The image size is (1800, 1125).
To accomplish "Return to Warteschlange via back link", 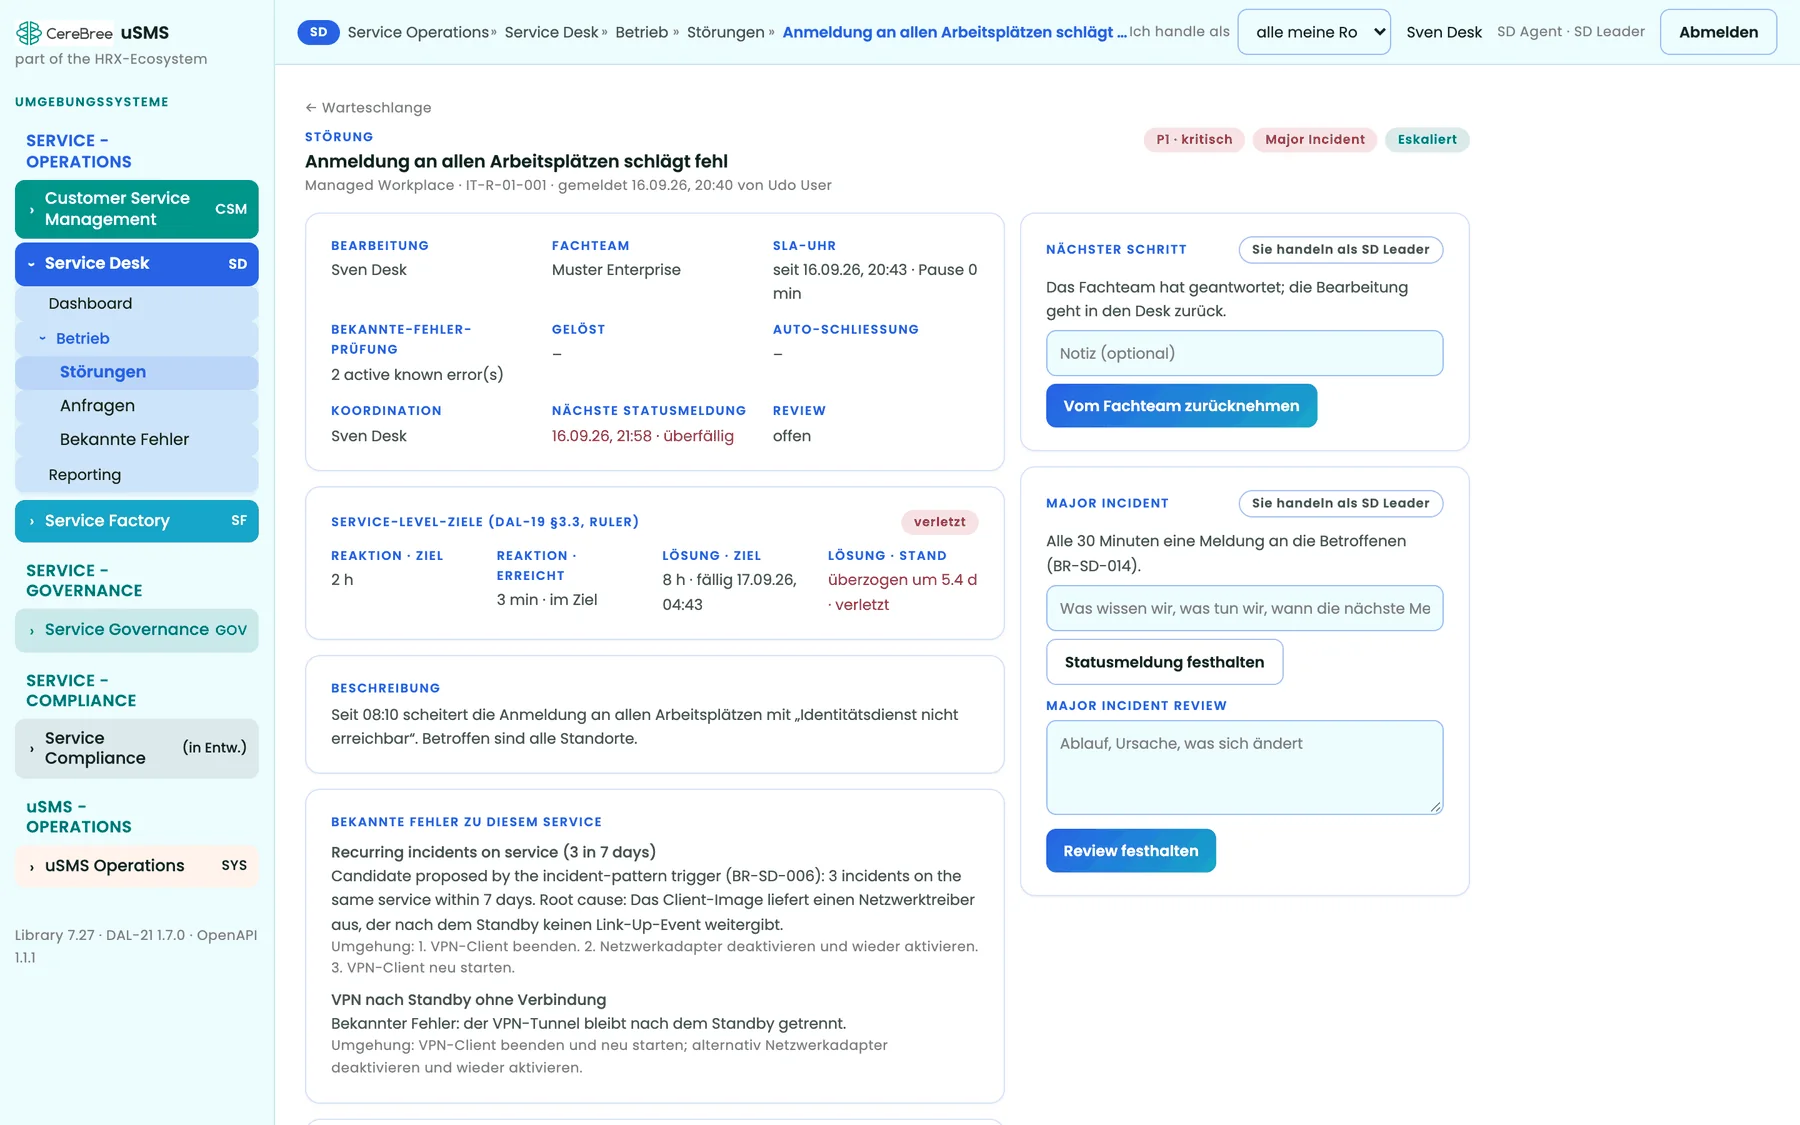I will tap(368, 108).
